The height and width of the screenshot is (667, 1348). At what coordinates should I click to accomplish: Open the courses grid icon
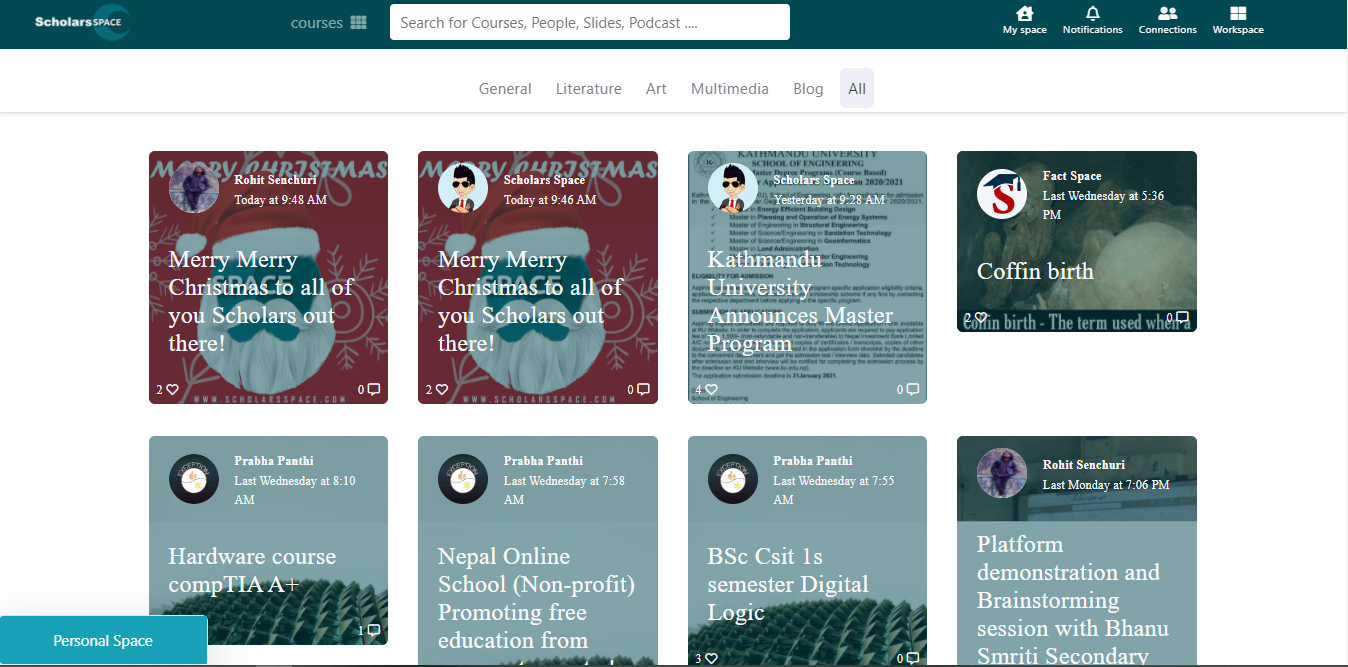pyautogui.click(x=359, y=23)
